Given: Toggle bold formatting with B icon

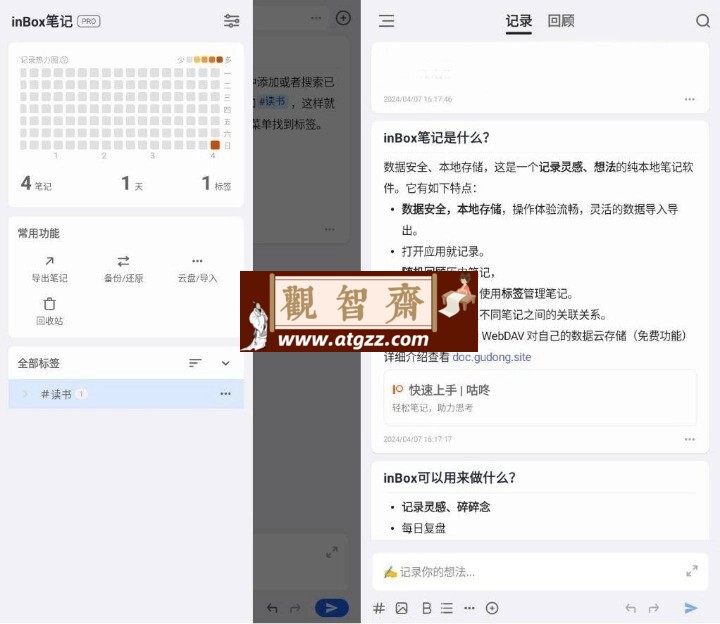Looking at the screenshot, I should (x=427, y=608).
